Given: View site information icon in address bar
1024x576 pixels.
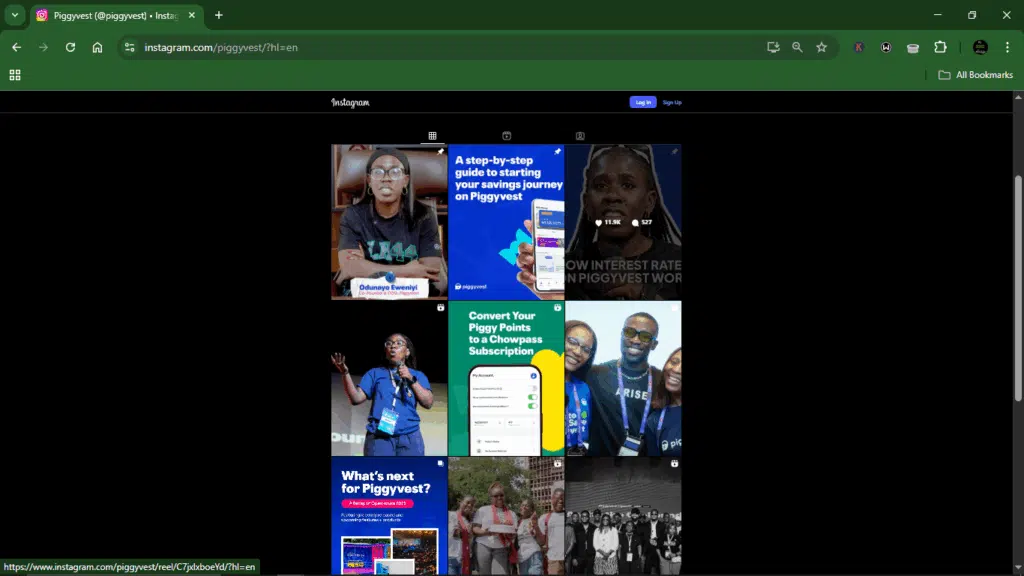Looking at the screenshot, I should click(x=129, y=47).
